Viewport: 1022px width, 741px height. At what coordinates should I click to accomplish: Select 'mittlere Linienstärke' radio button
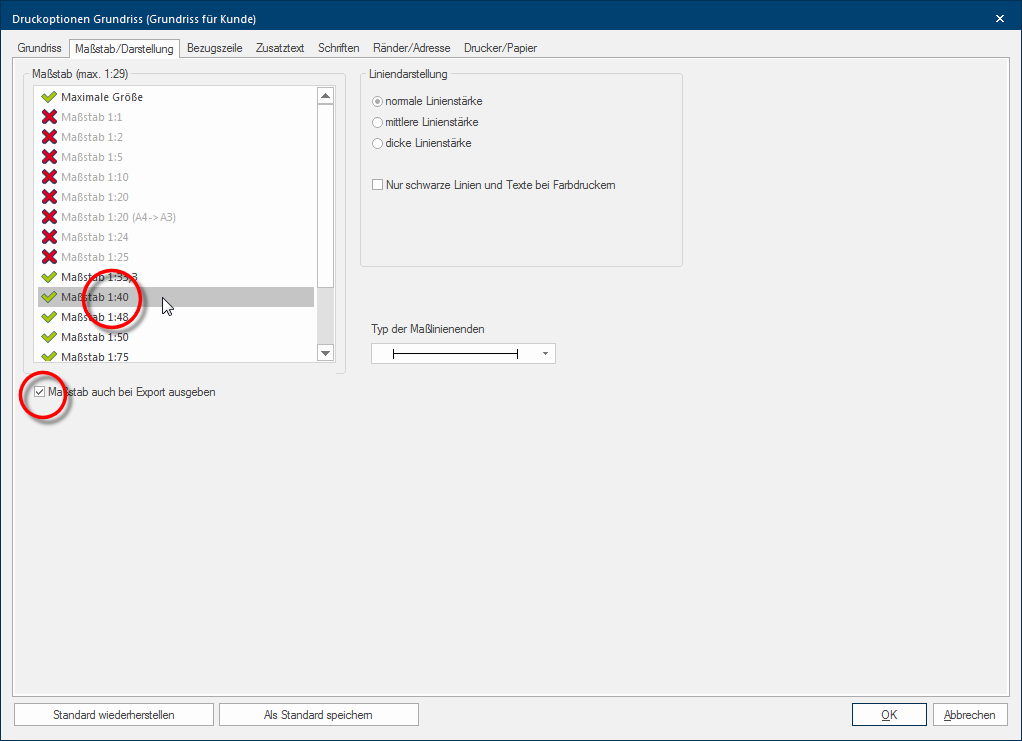coord(377,122)
